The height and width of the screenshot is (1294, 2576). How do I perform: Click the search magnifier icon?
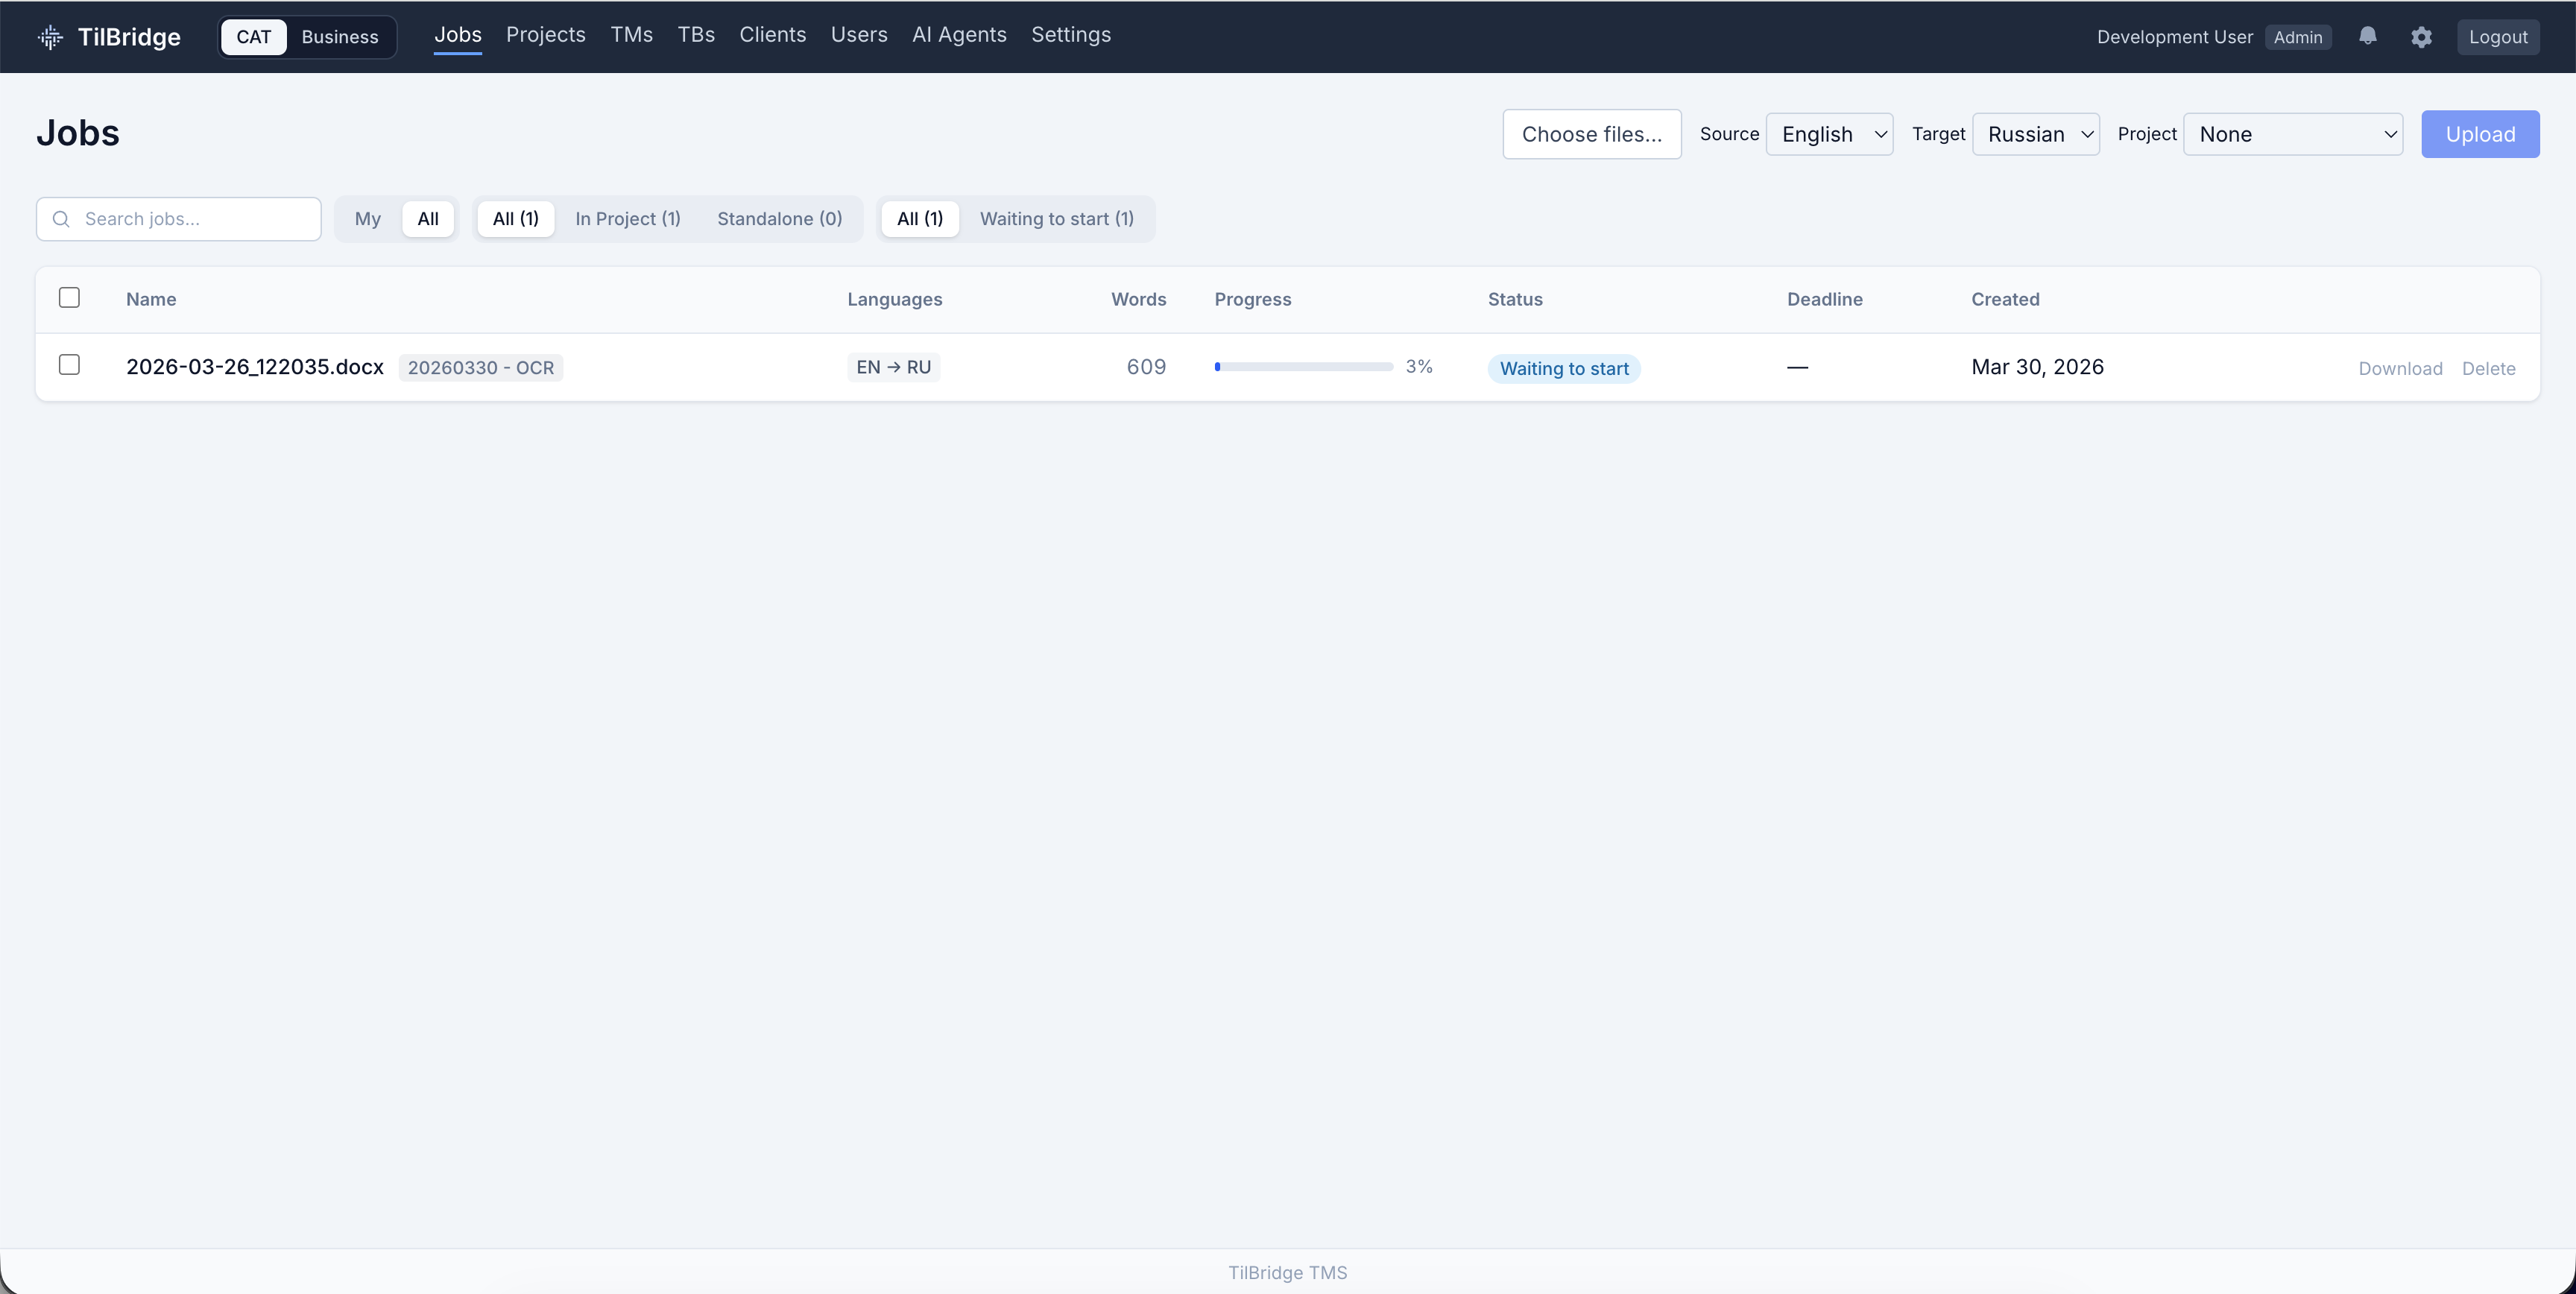coord(61,219)
